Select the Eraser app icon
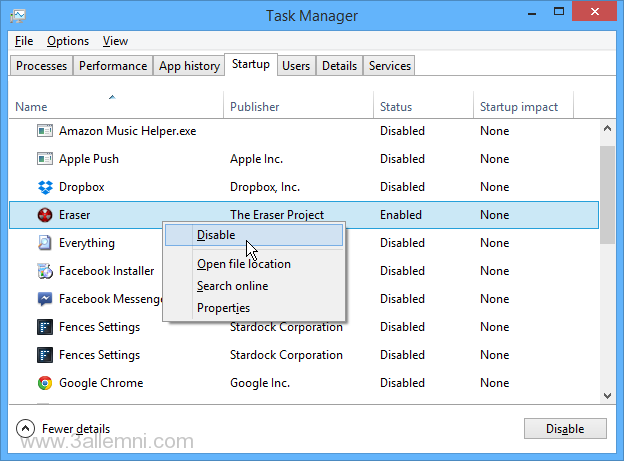624x461 pixels. [x=44, y=215]
